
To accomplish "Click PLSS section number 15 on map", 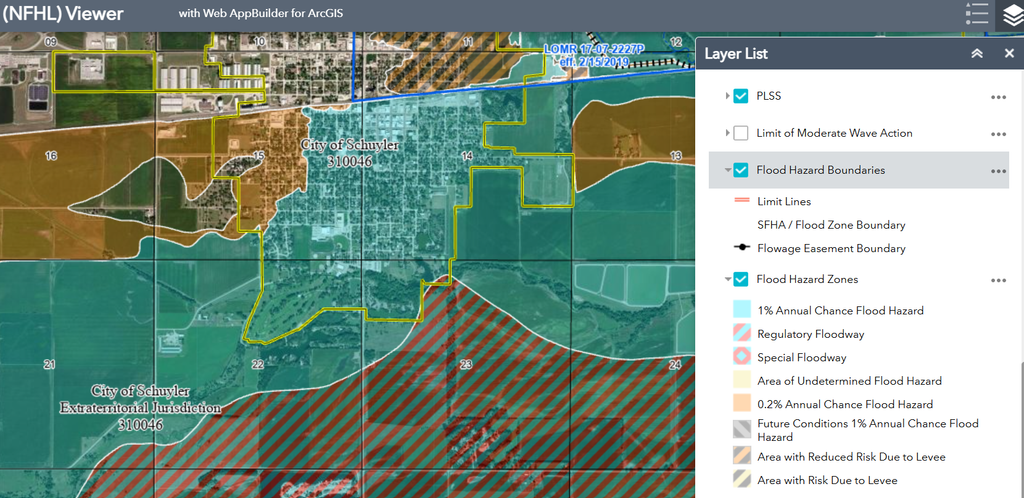I will click(x=259, y=155).
